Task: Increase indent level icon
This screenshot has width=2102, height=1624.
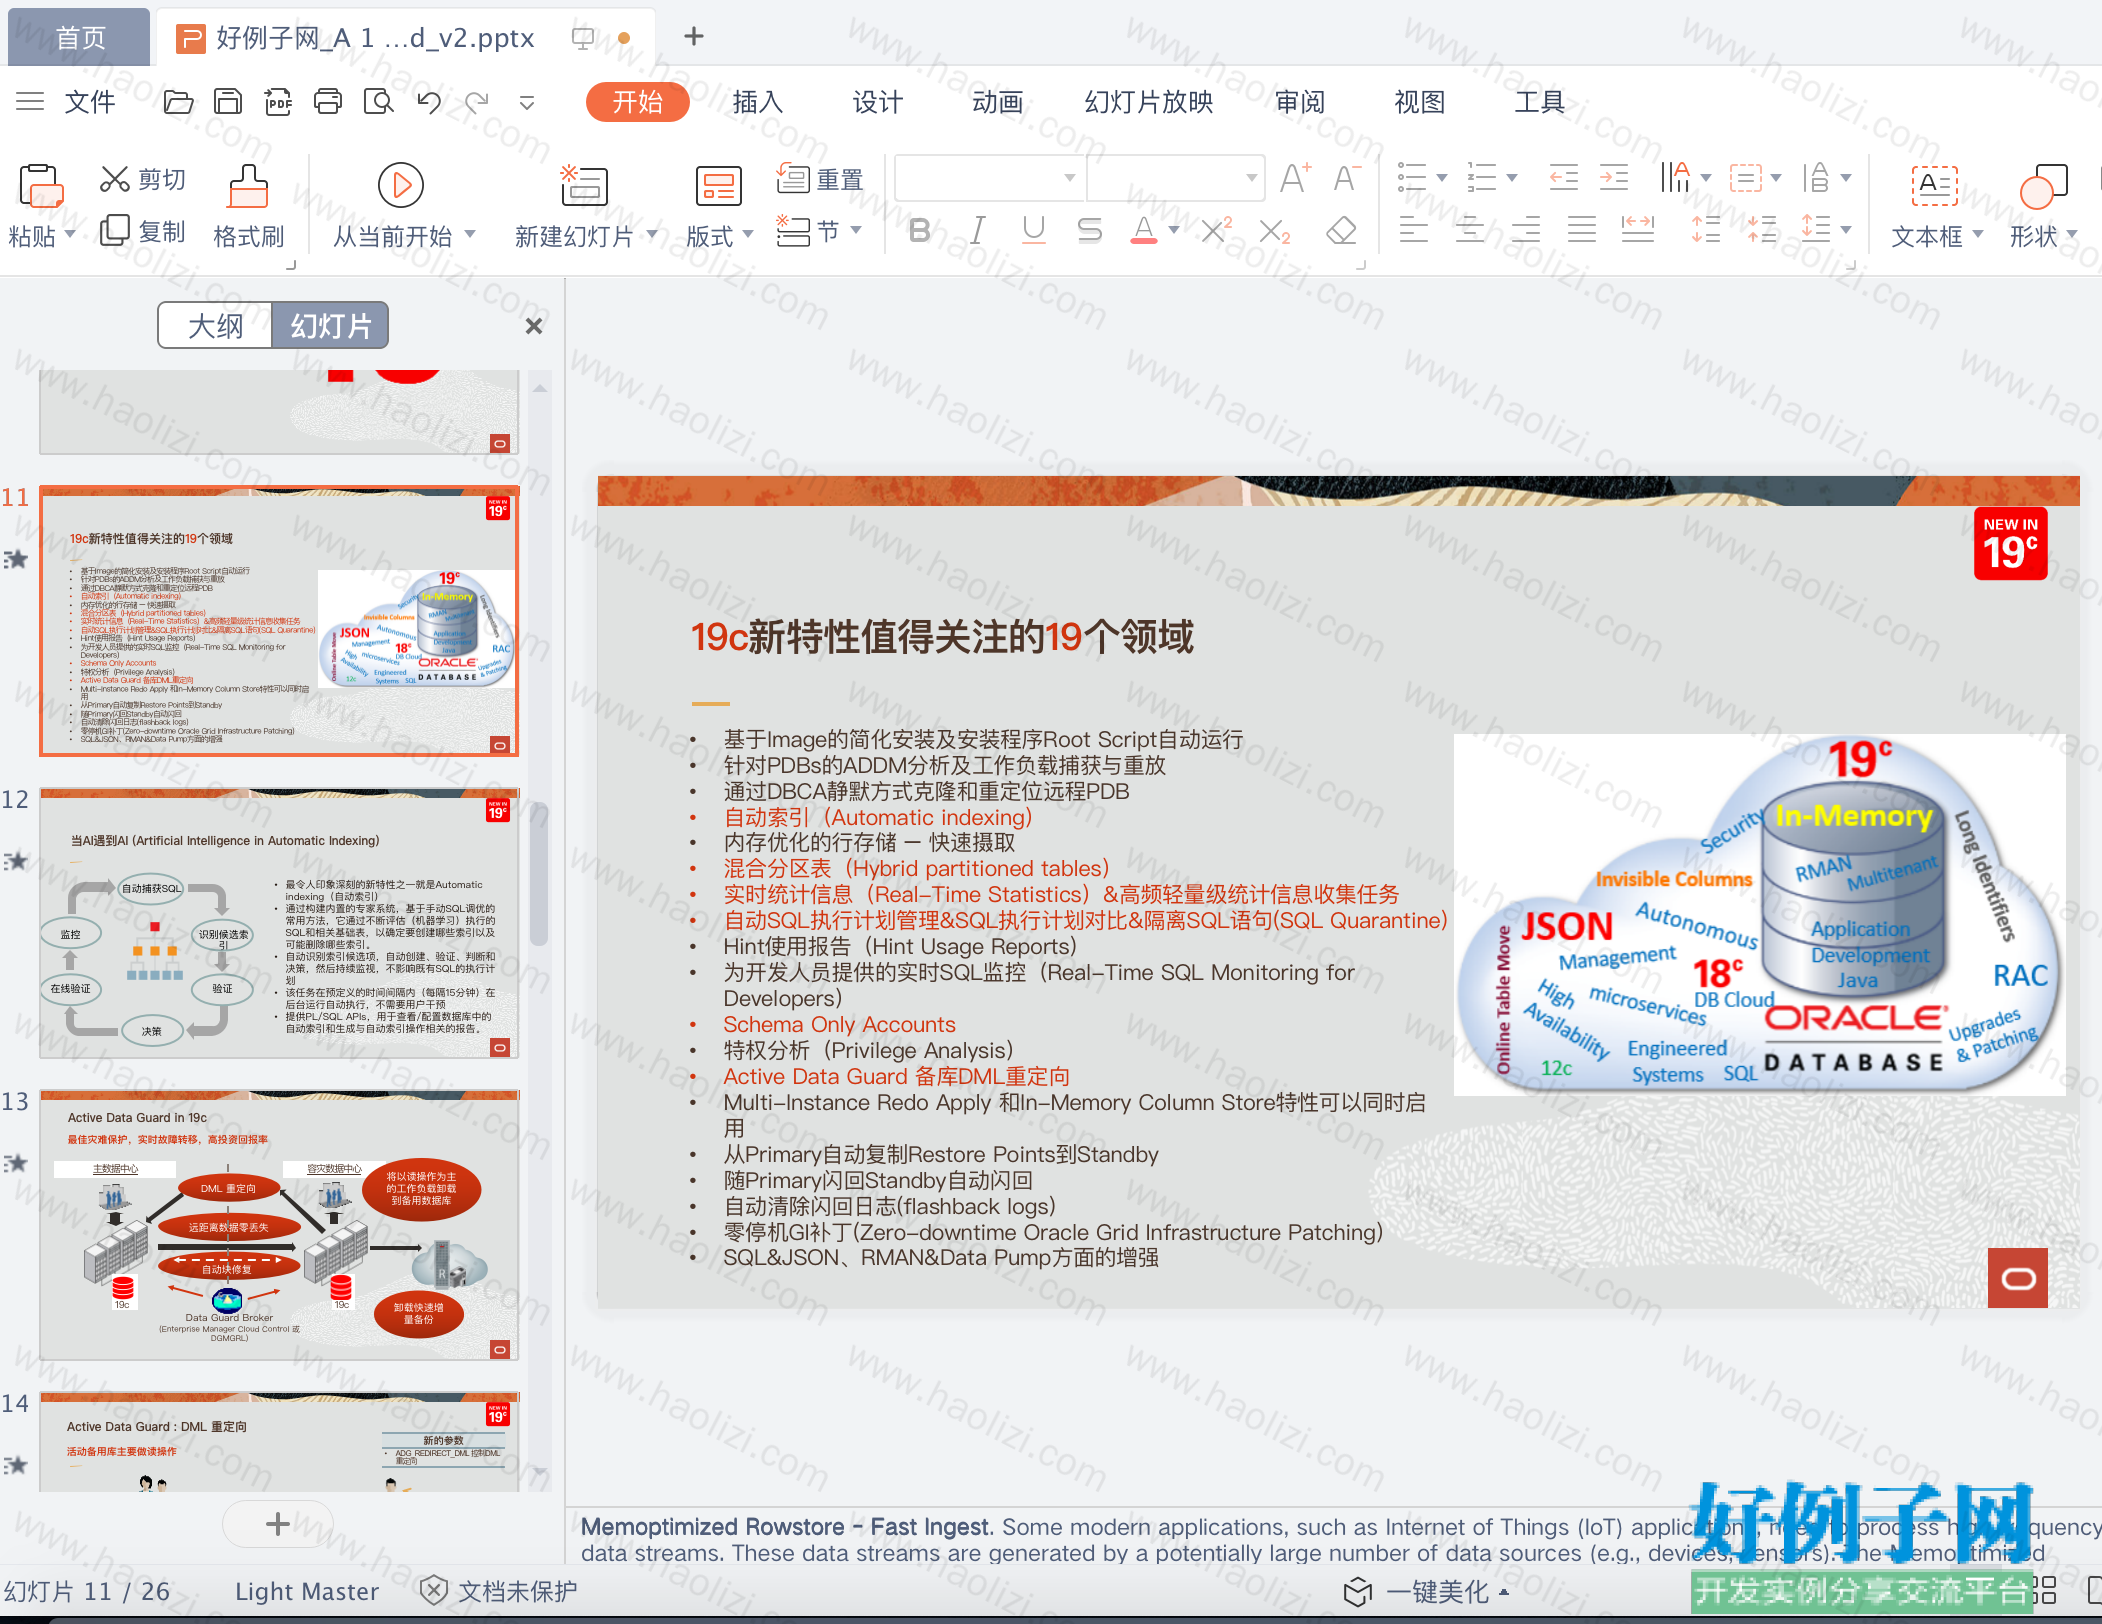Action: pyautogui.click(x=1614, y=179)
